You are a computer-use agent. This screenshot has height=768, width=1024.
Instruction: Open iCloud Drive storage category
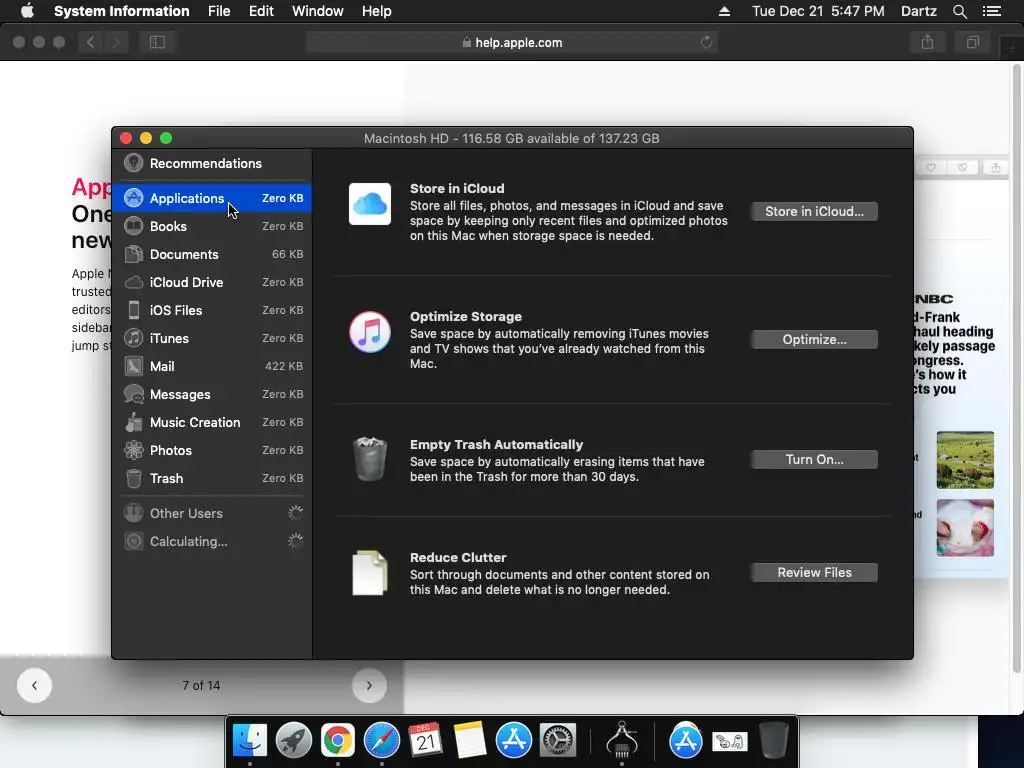coord(212,282)
